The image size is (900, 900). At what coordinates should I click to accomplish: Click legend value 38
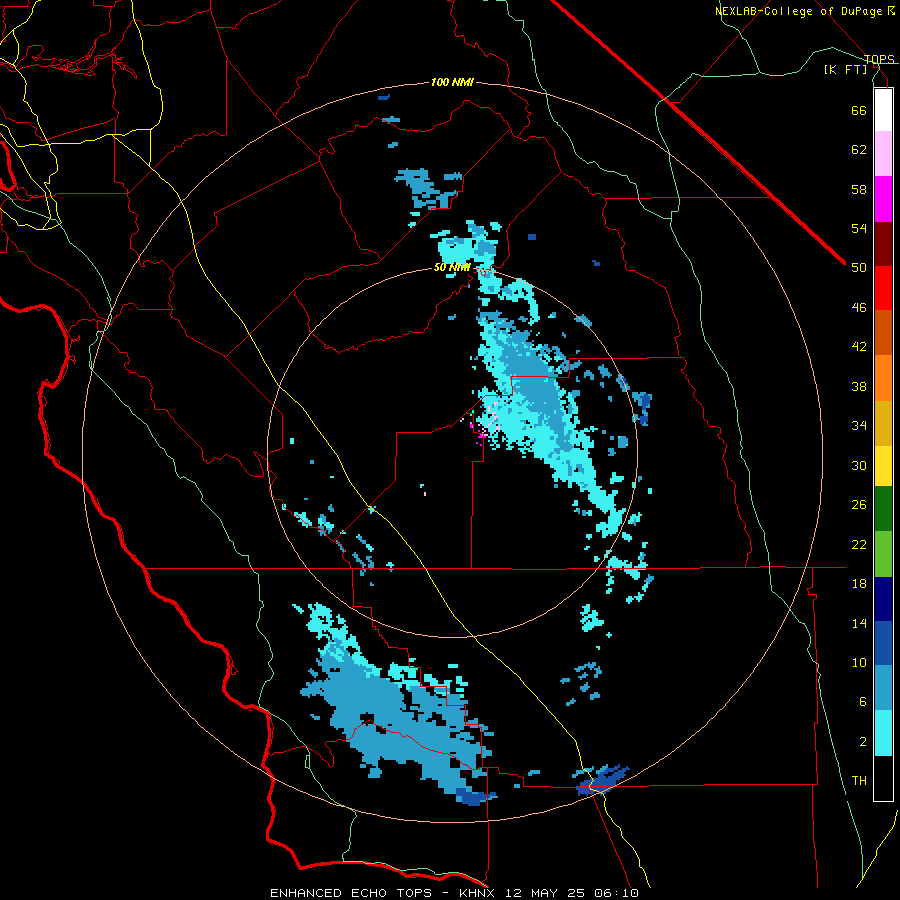859,386
